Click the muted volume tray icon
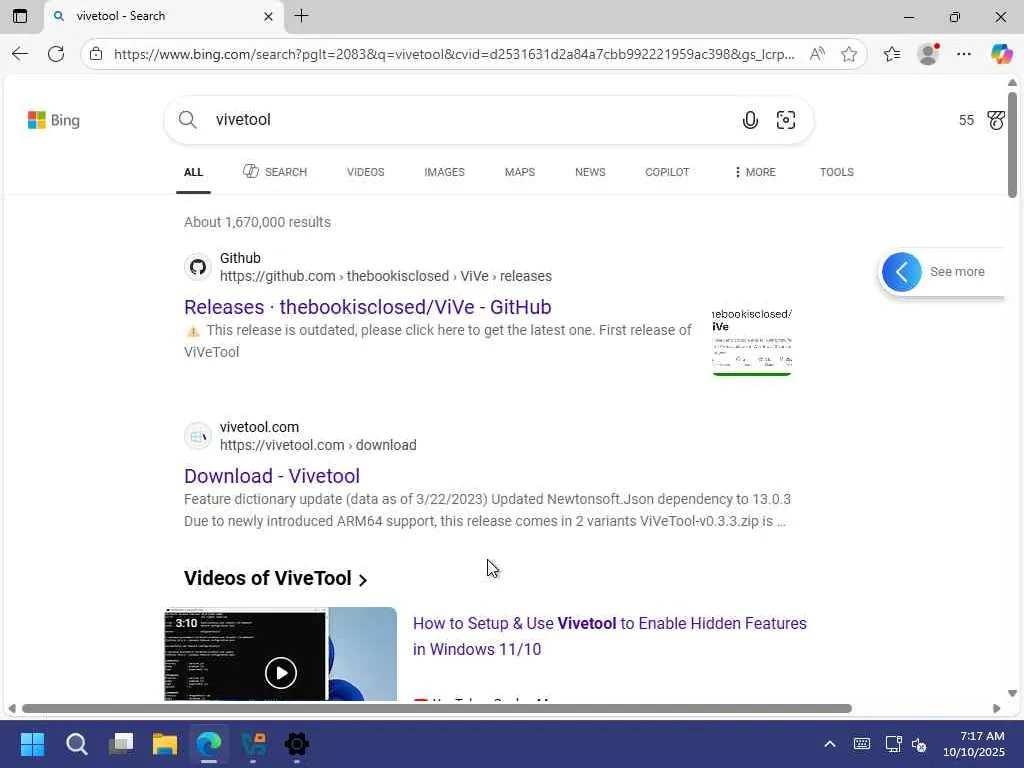Image resolution: width=1024 pixels, height=768 pixels. [x=920, y=744]
